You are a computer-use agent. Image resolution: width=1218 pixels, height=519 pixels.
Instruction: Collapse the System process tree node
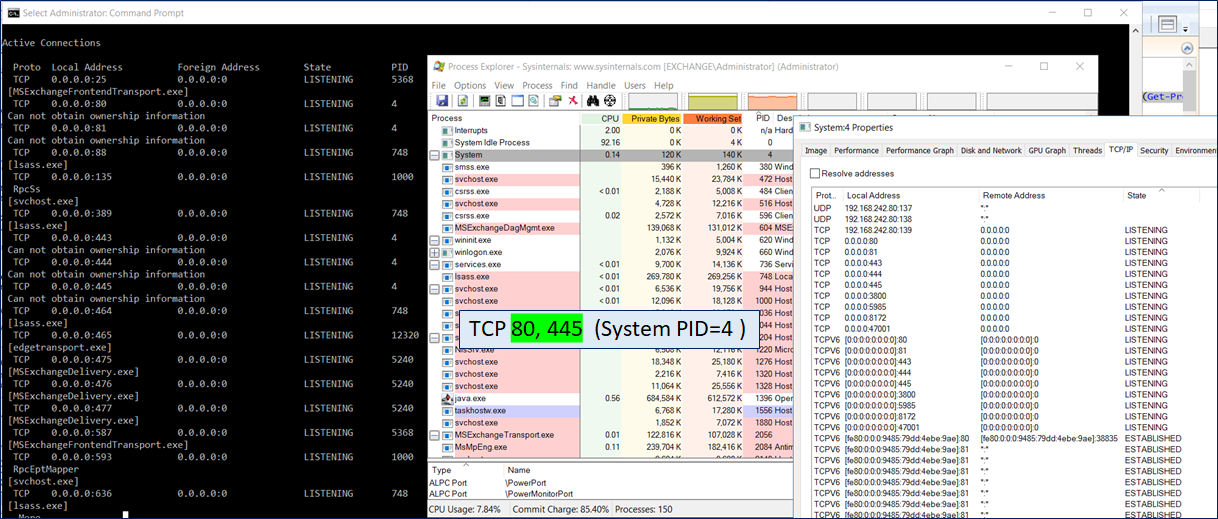tap(435, 155)
